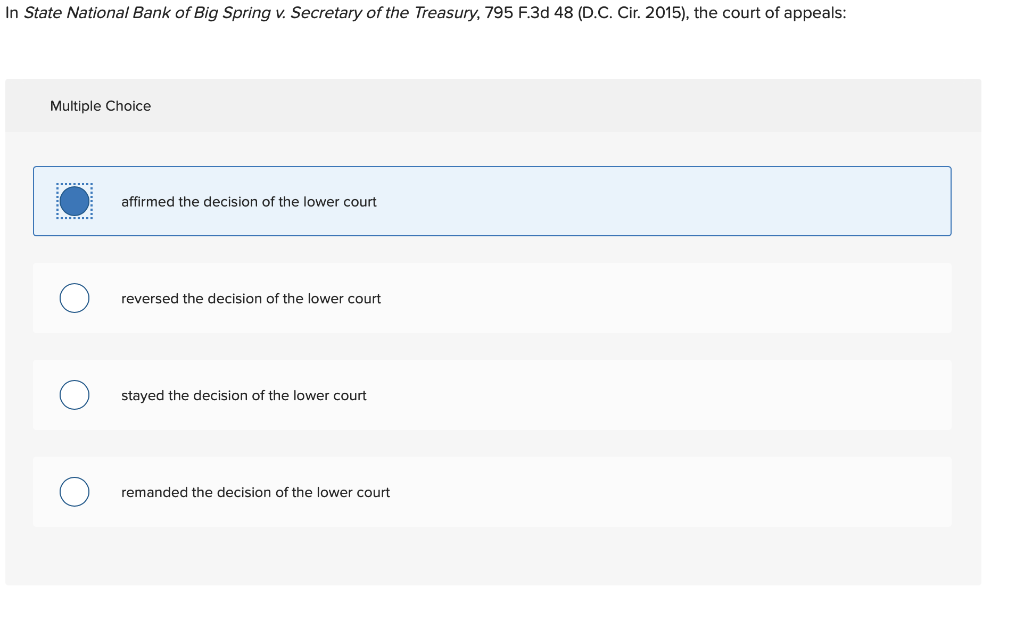Click the gray header bar right of 'Multiple Choice'
This screenshot has height=628, width=1024.
pyautogui.click(x=600, y=106)
